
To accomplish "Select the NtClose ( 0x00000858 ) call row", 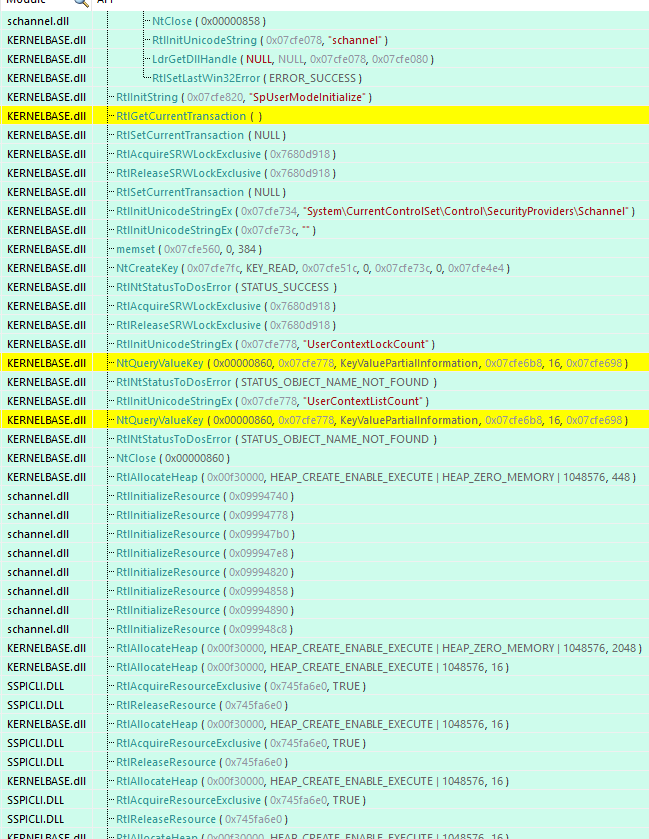I will point(324,21).
